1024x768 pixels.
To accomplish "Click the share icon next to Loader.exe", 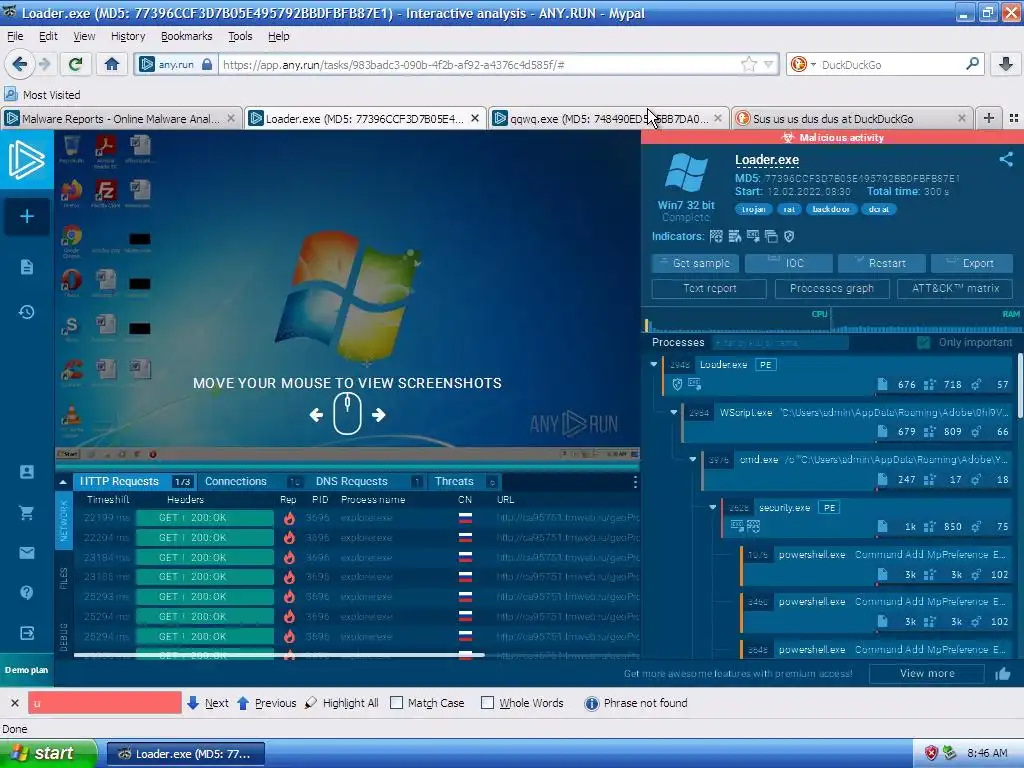I will click(1006, 159).
